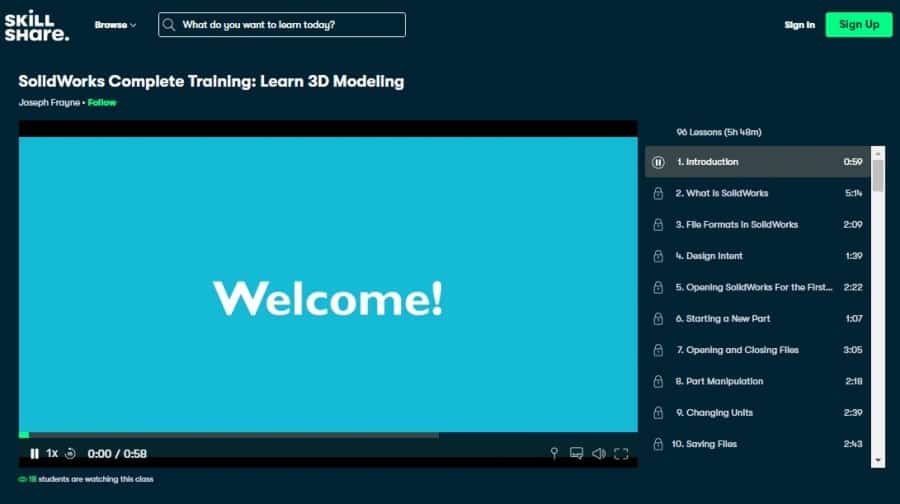
Task: Select lesson '5. Opening SolidWorks For the First...'
Action: tap(758, 287)
